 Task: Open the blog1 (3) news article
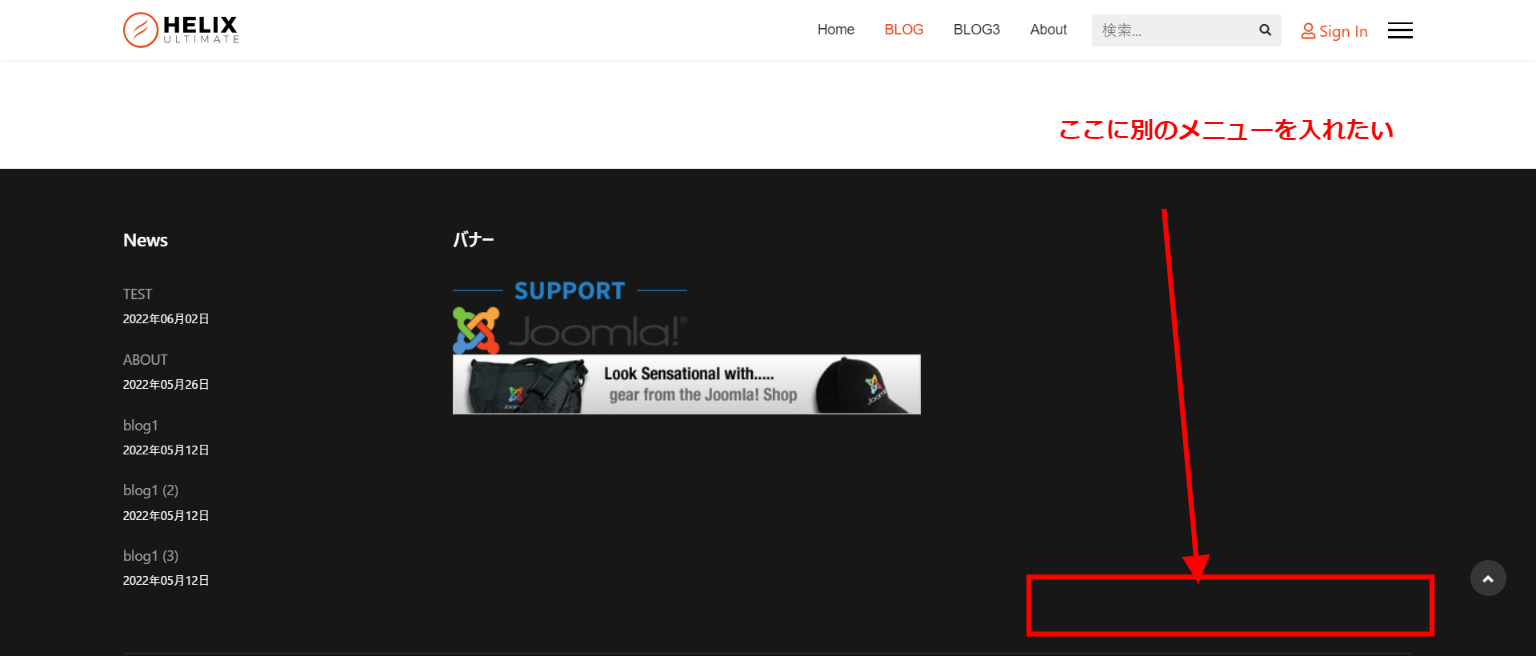point(151,556)
